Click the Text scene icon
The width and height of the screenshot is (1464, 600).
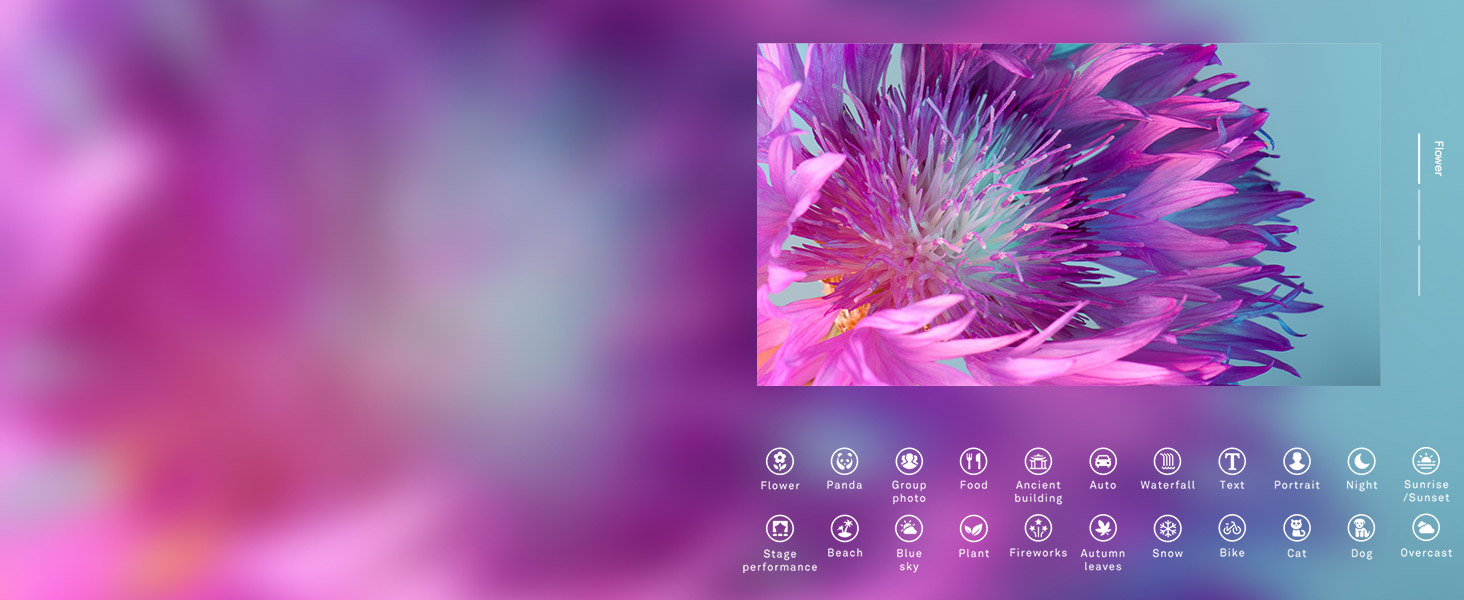1232,461
